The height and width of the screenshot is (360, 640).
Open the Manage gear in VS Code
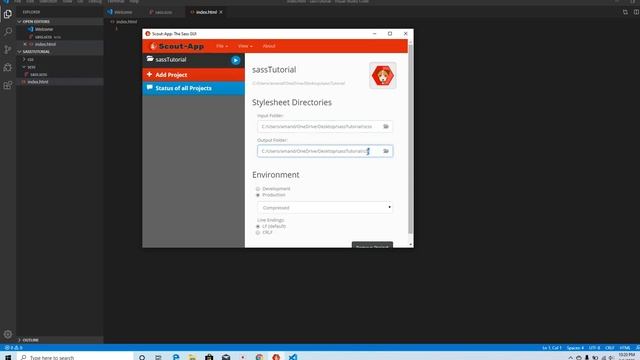click(x=8, y=334)
